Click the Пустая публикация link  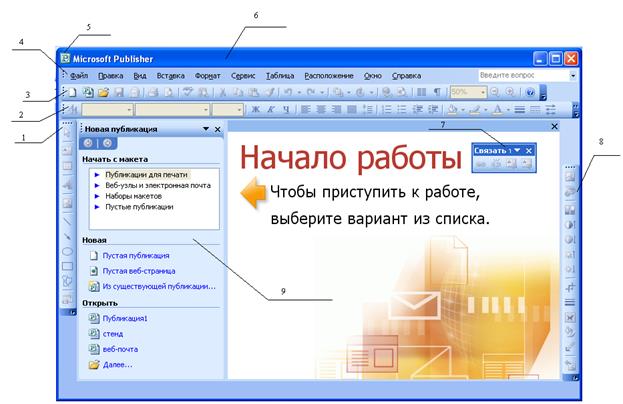135,255
